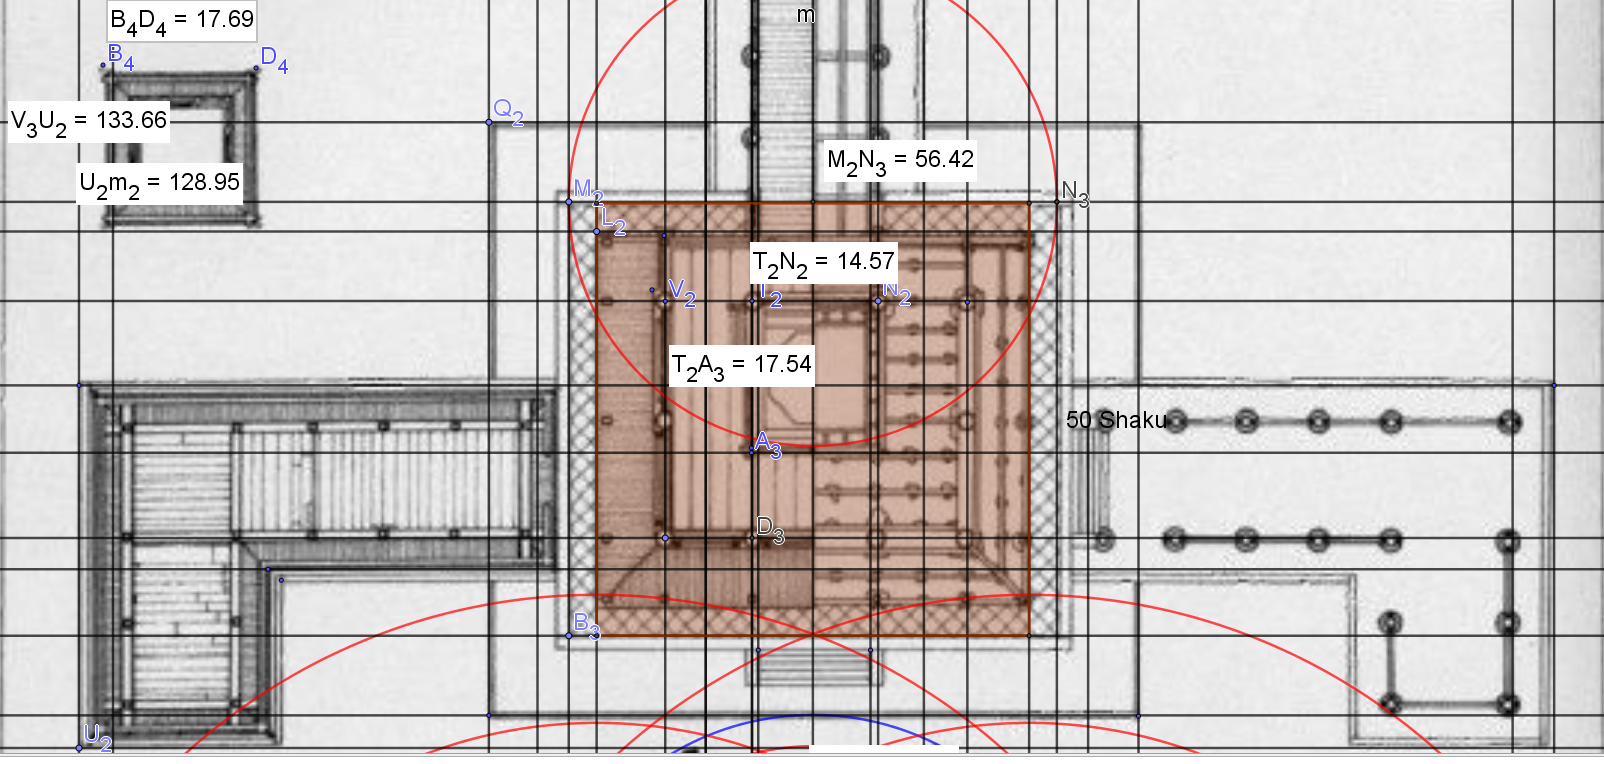Click the T2N2 = 14.57 distance label
The height and width of the screenshot is (764, 1604).
[823, 262]
